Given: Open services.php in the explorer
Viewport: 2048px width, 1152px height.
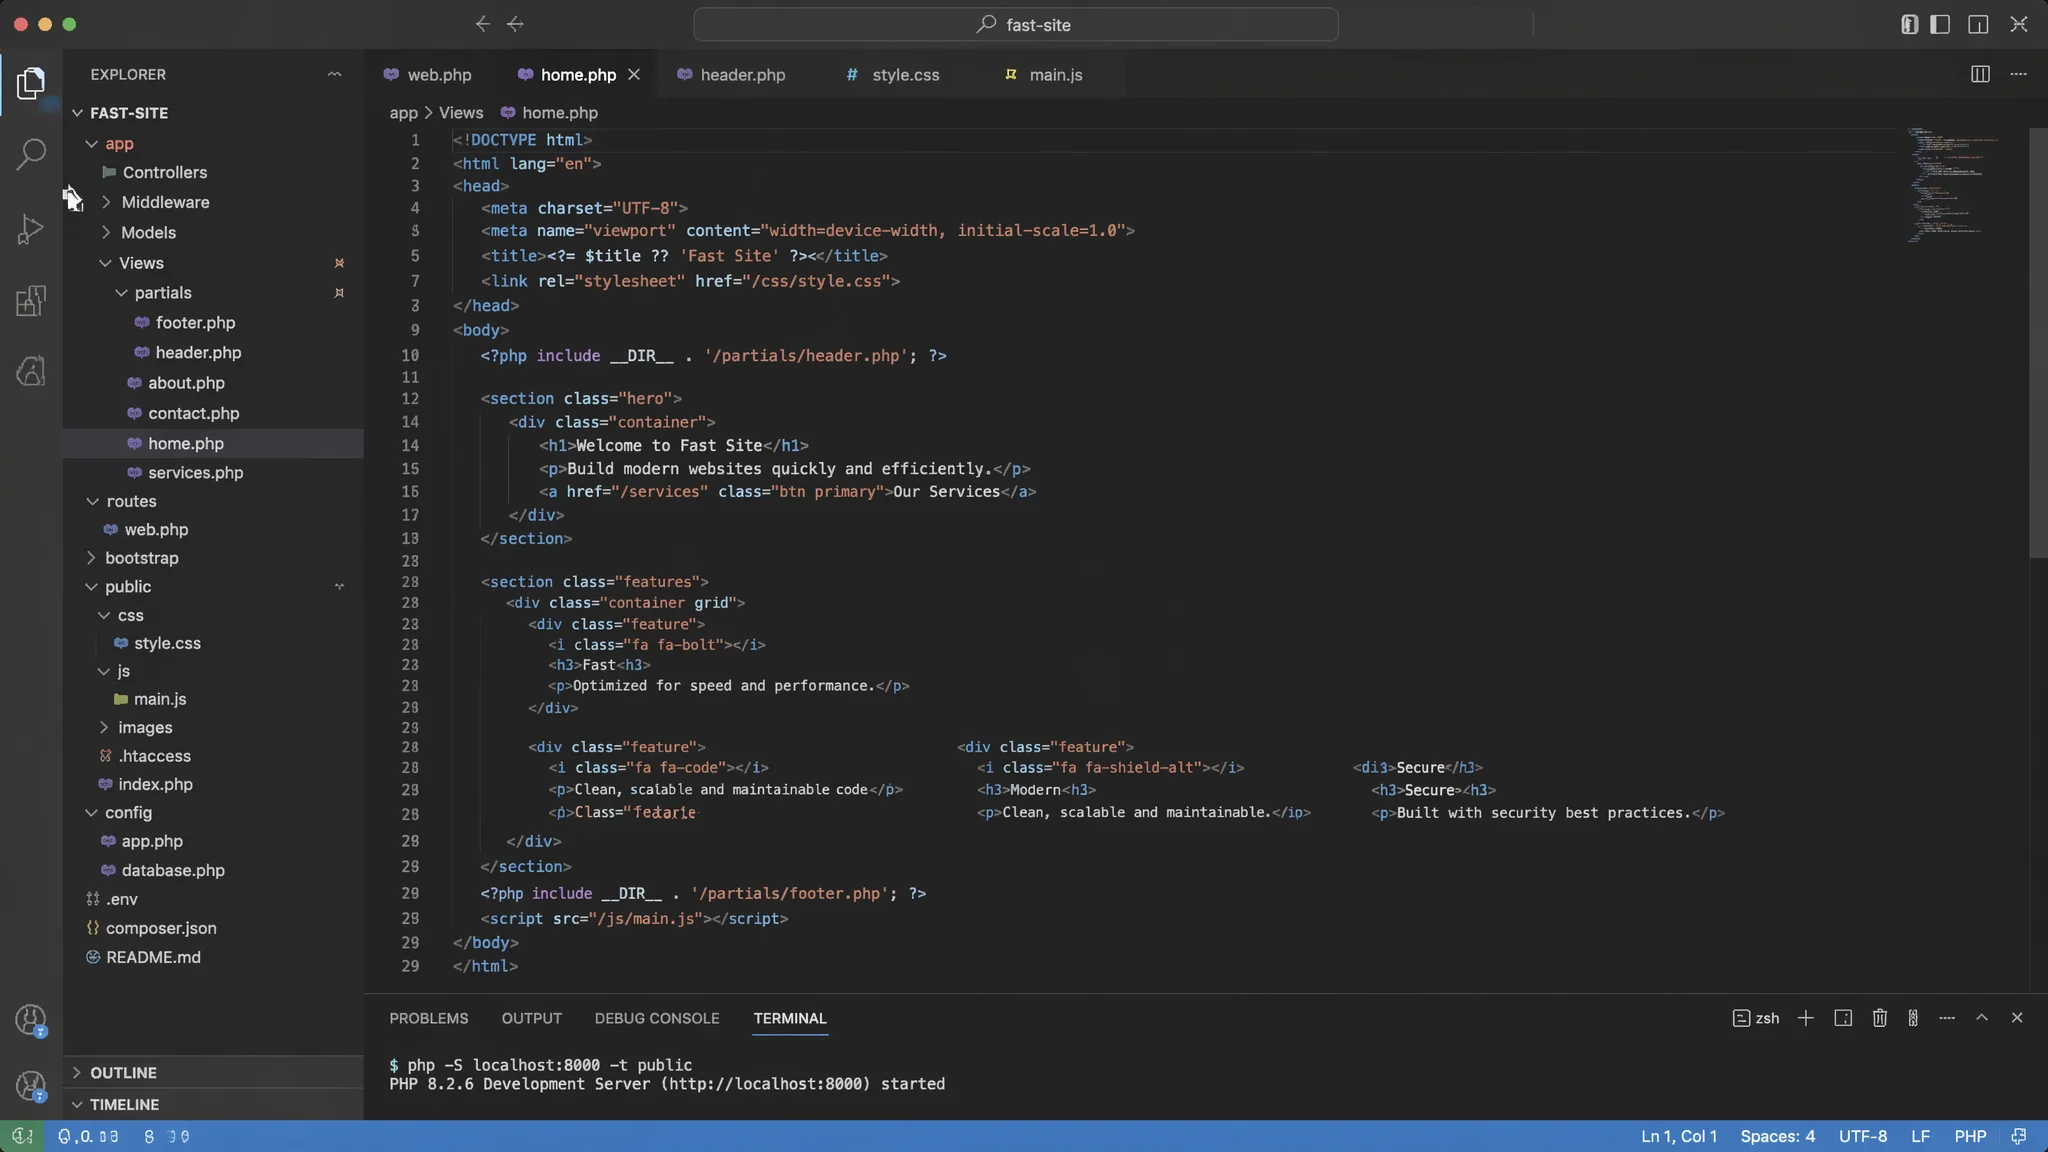Looking at the screenshot, I should click(195, 472).
